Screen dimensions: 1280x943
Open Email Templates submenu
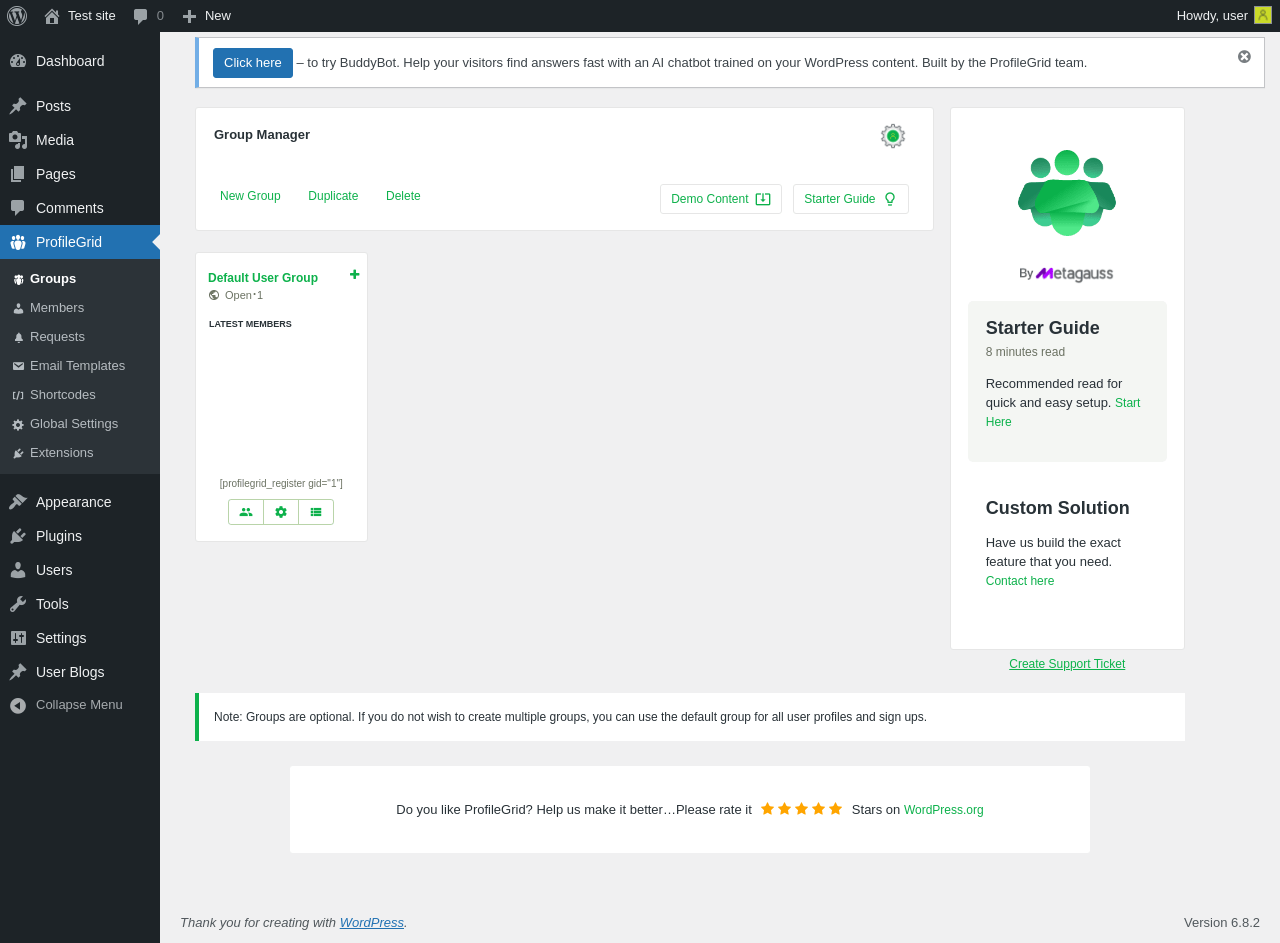(x=80, y=366)
